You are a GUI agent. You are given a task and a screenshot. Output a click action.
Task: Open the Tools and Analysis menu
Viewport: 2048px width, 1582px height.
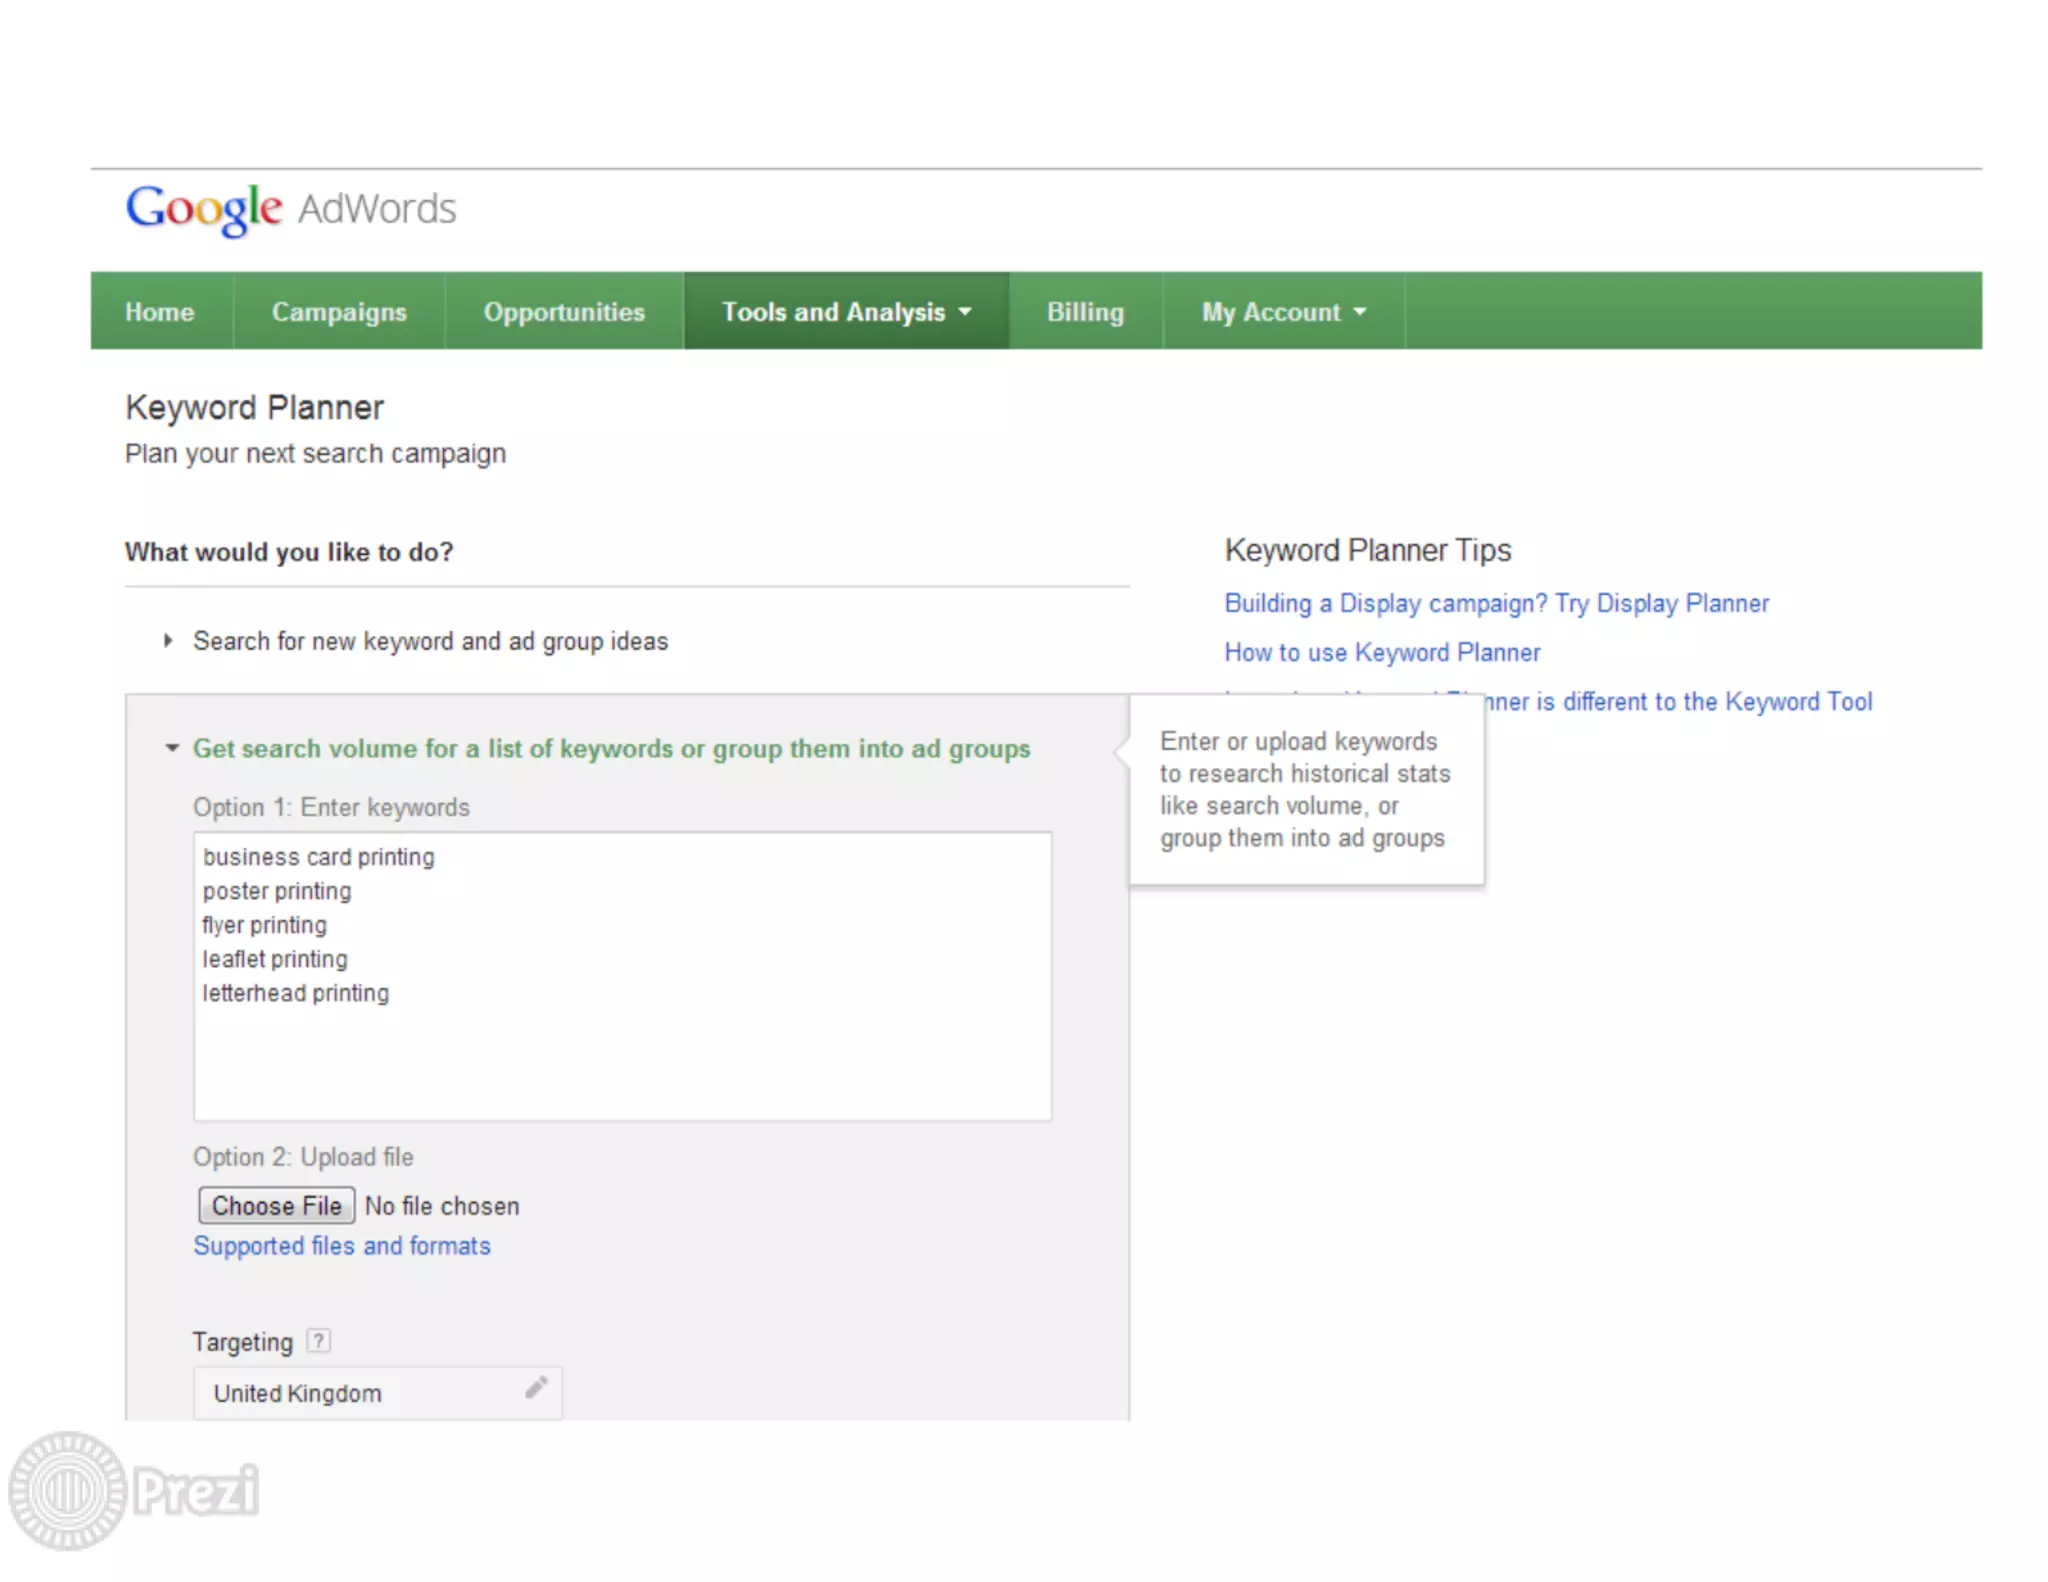(x=846, y=312)
